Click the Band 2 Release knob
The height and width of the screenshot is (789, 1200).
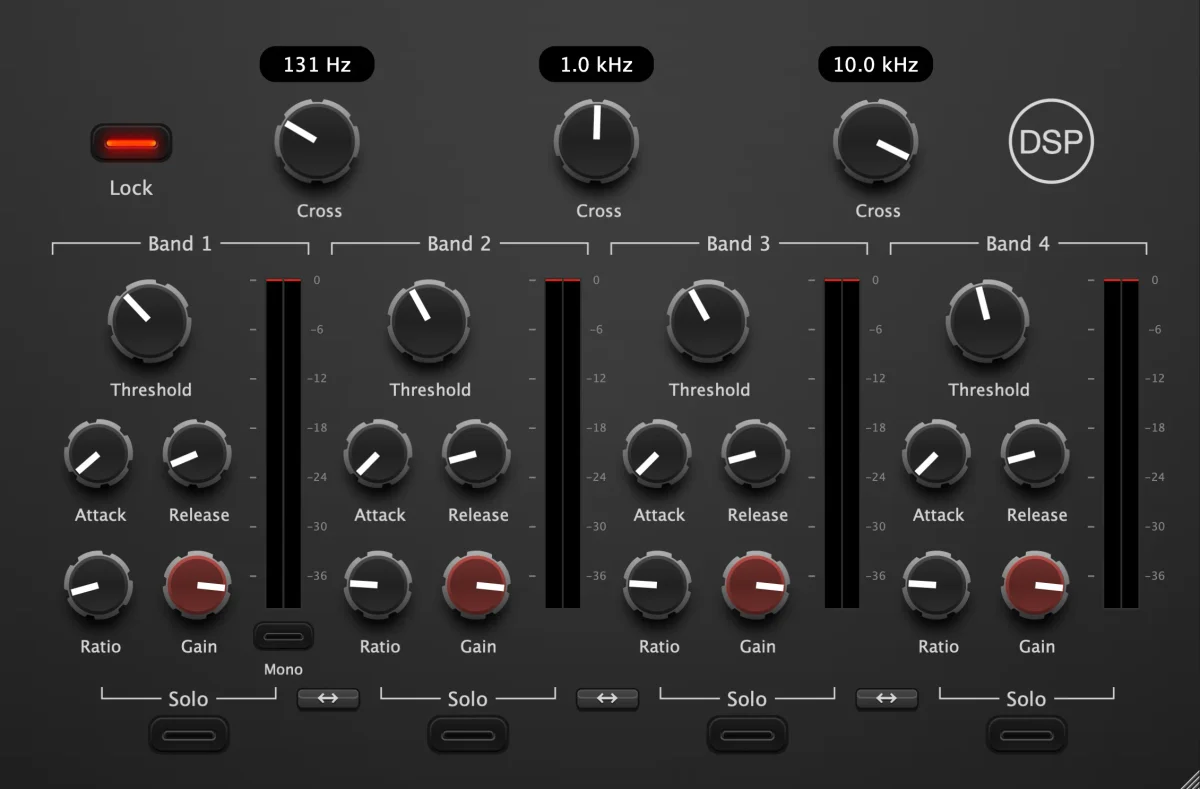(x=477, y=453)
